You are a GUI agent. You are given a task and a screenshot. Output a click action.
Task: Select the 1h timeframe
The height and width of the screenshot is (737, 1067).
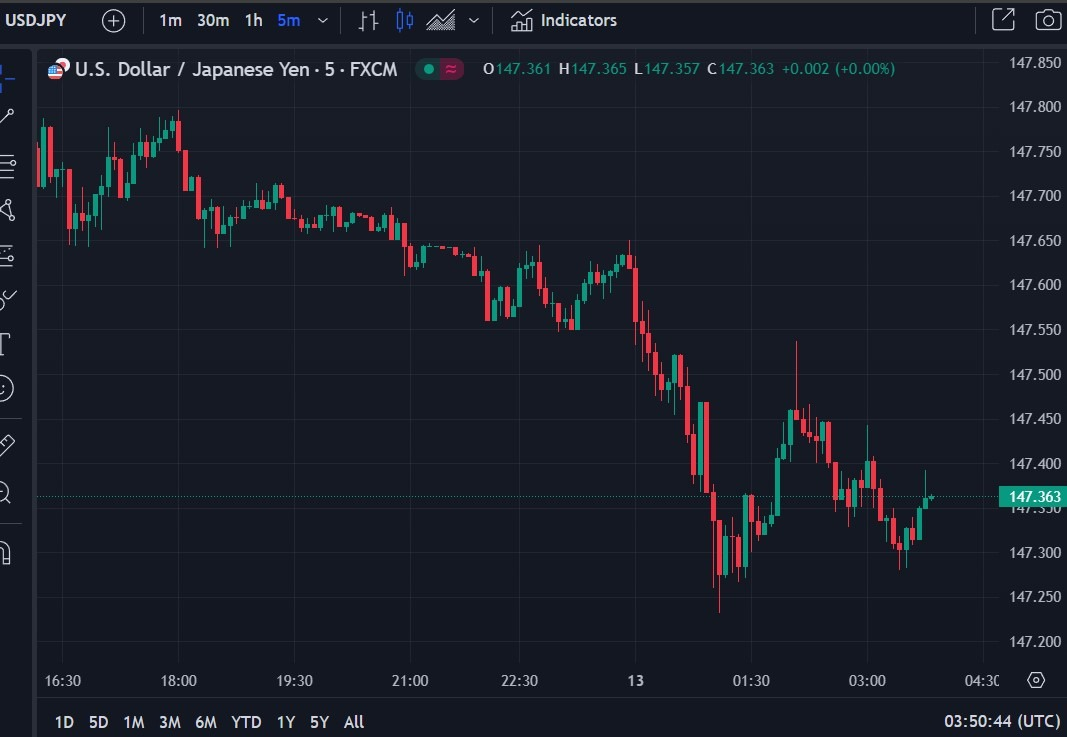254,21
